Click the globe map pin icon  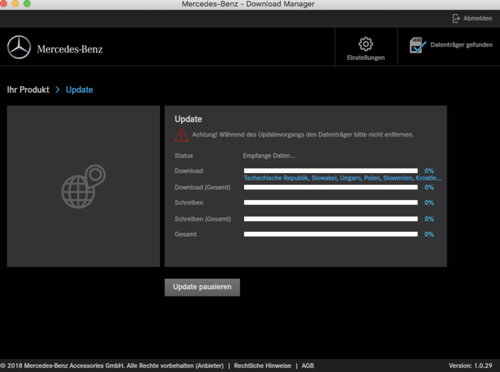(83, 186)
